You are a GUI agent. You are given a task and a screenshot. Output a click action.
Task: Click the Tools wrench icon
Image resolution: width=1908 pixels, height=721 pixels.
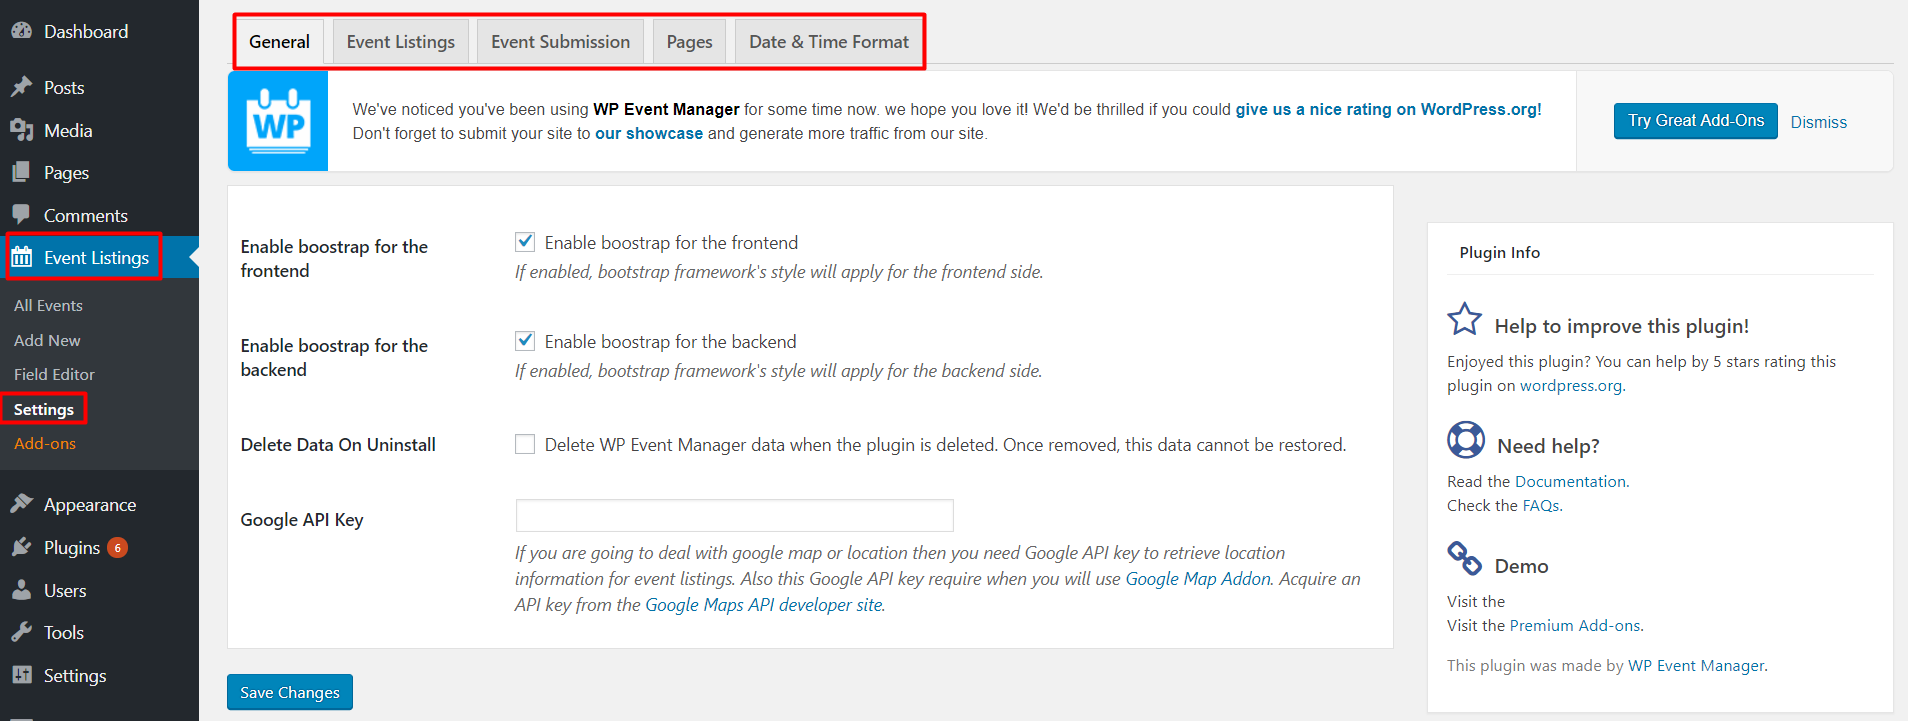tap(21, 632)
